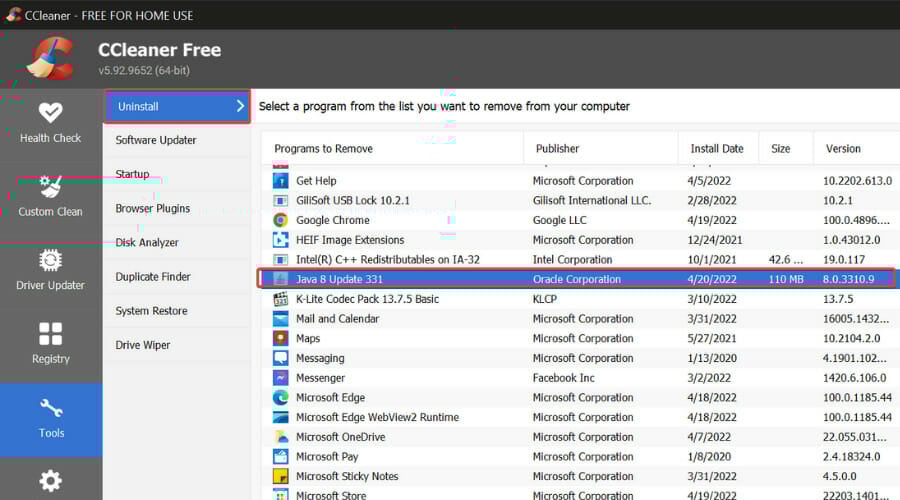Open Custom Clean broom icon
900x500 pixels.
click(x=51, y=187)
